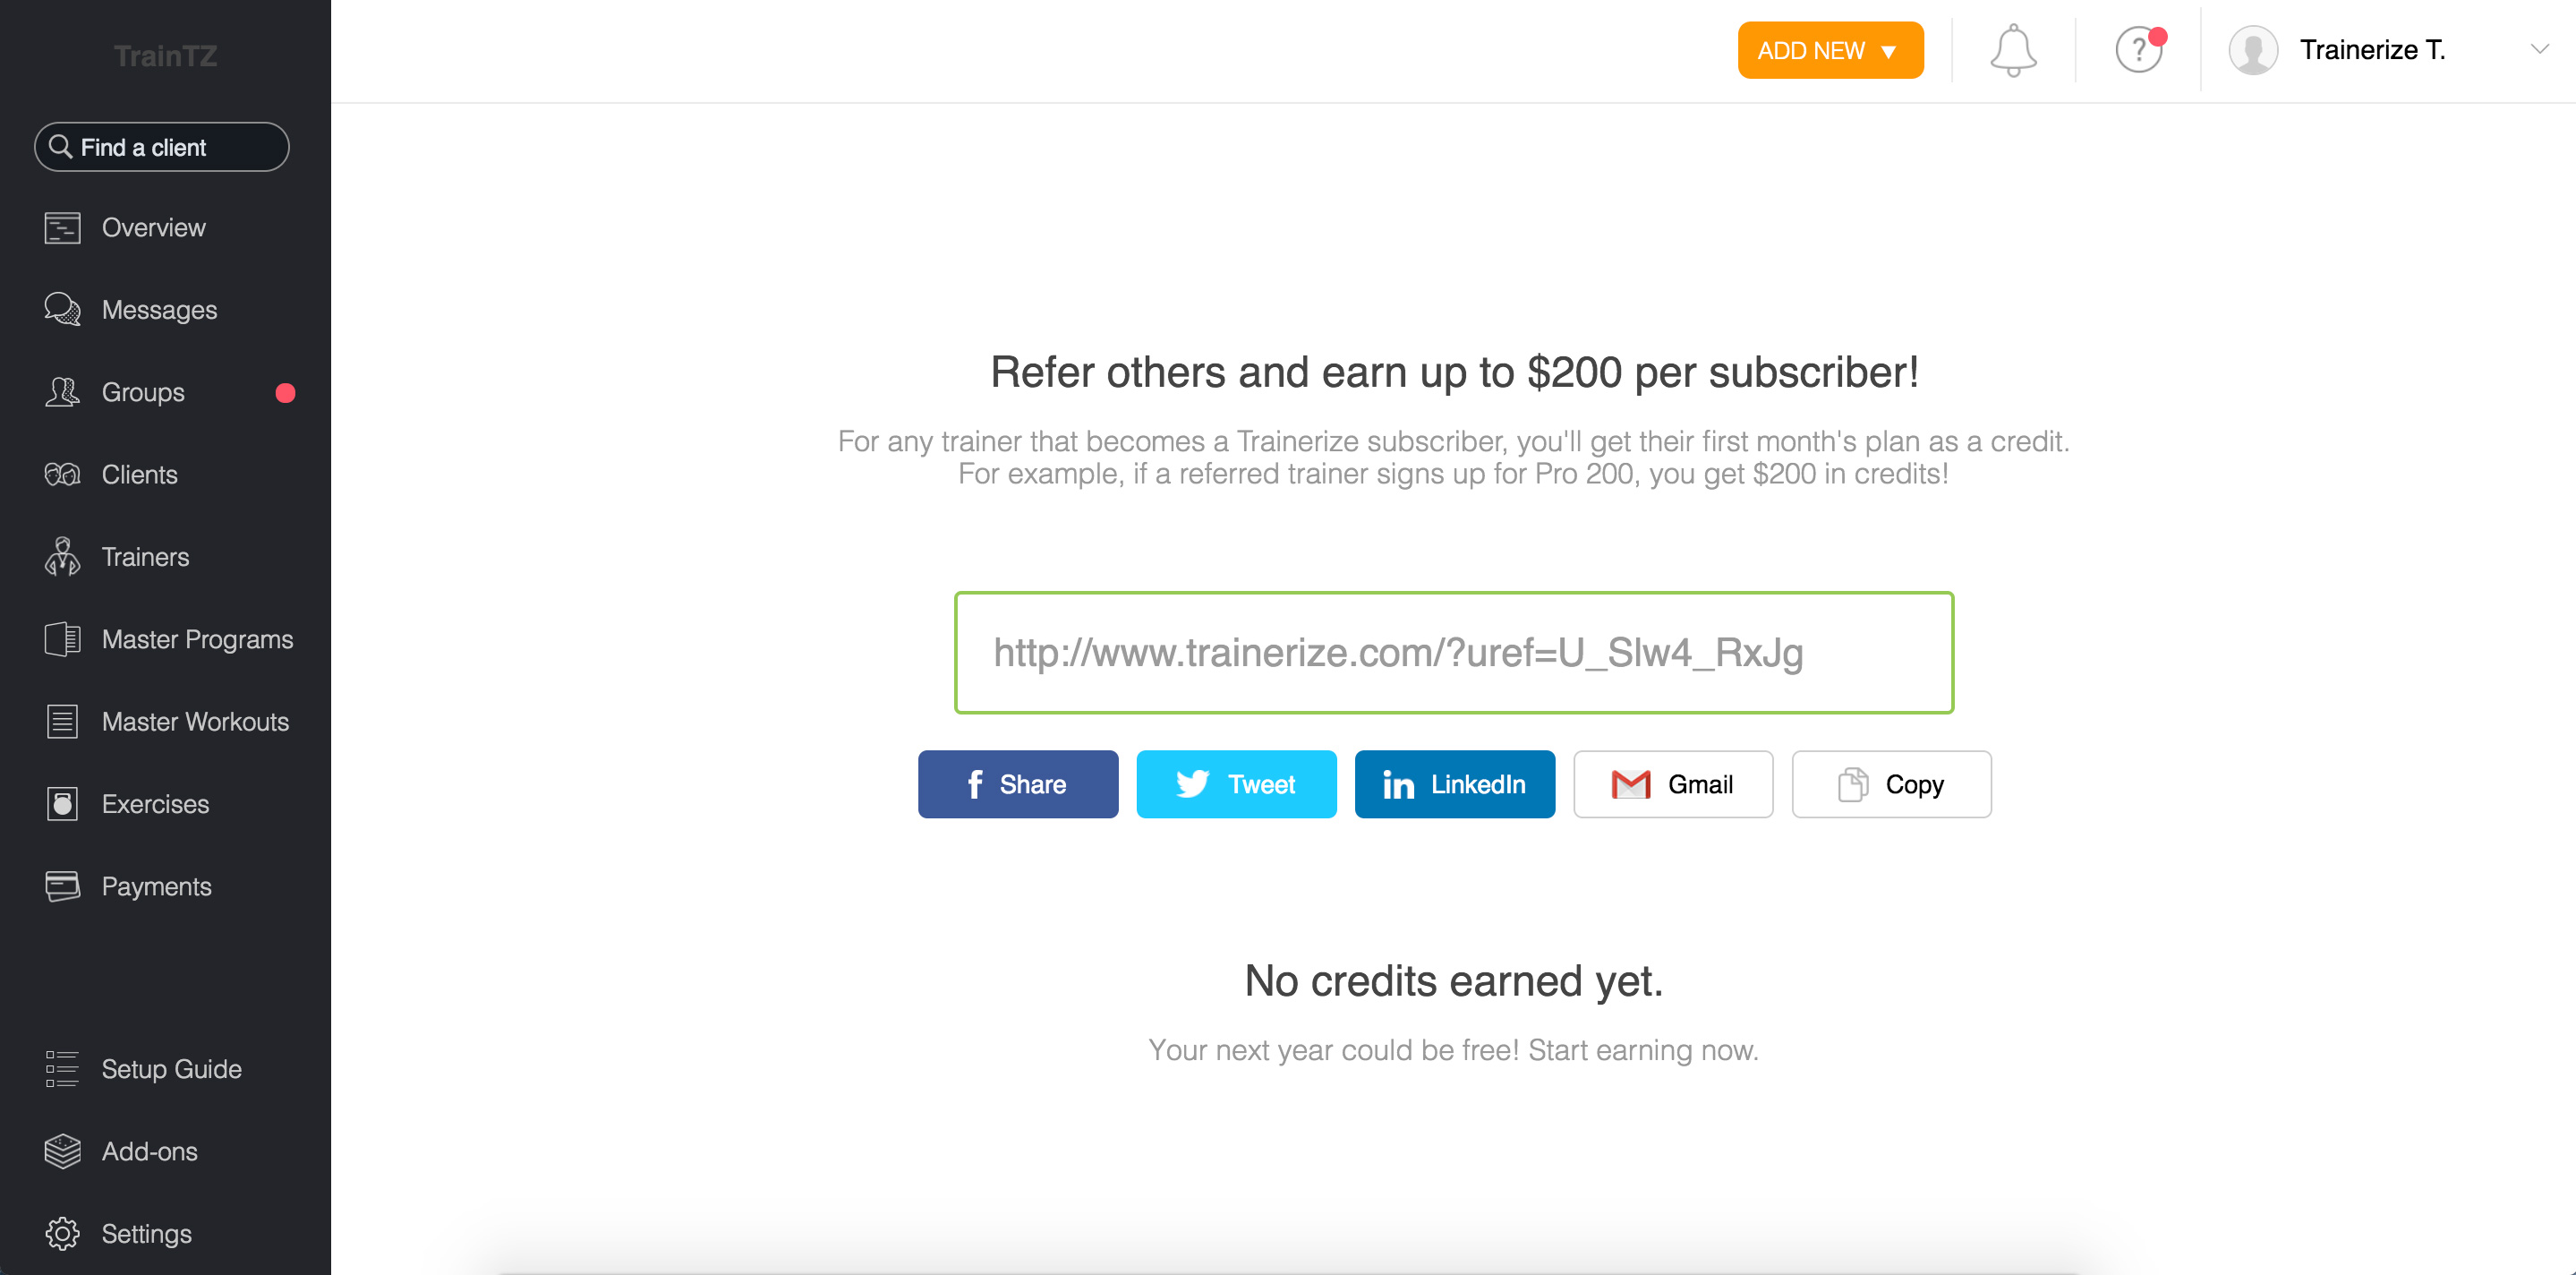This screenshot has height=1275, width=2576.
Task: Open Gmail to share referral
Action: (1672, 783)
